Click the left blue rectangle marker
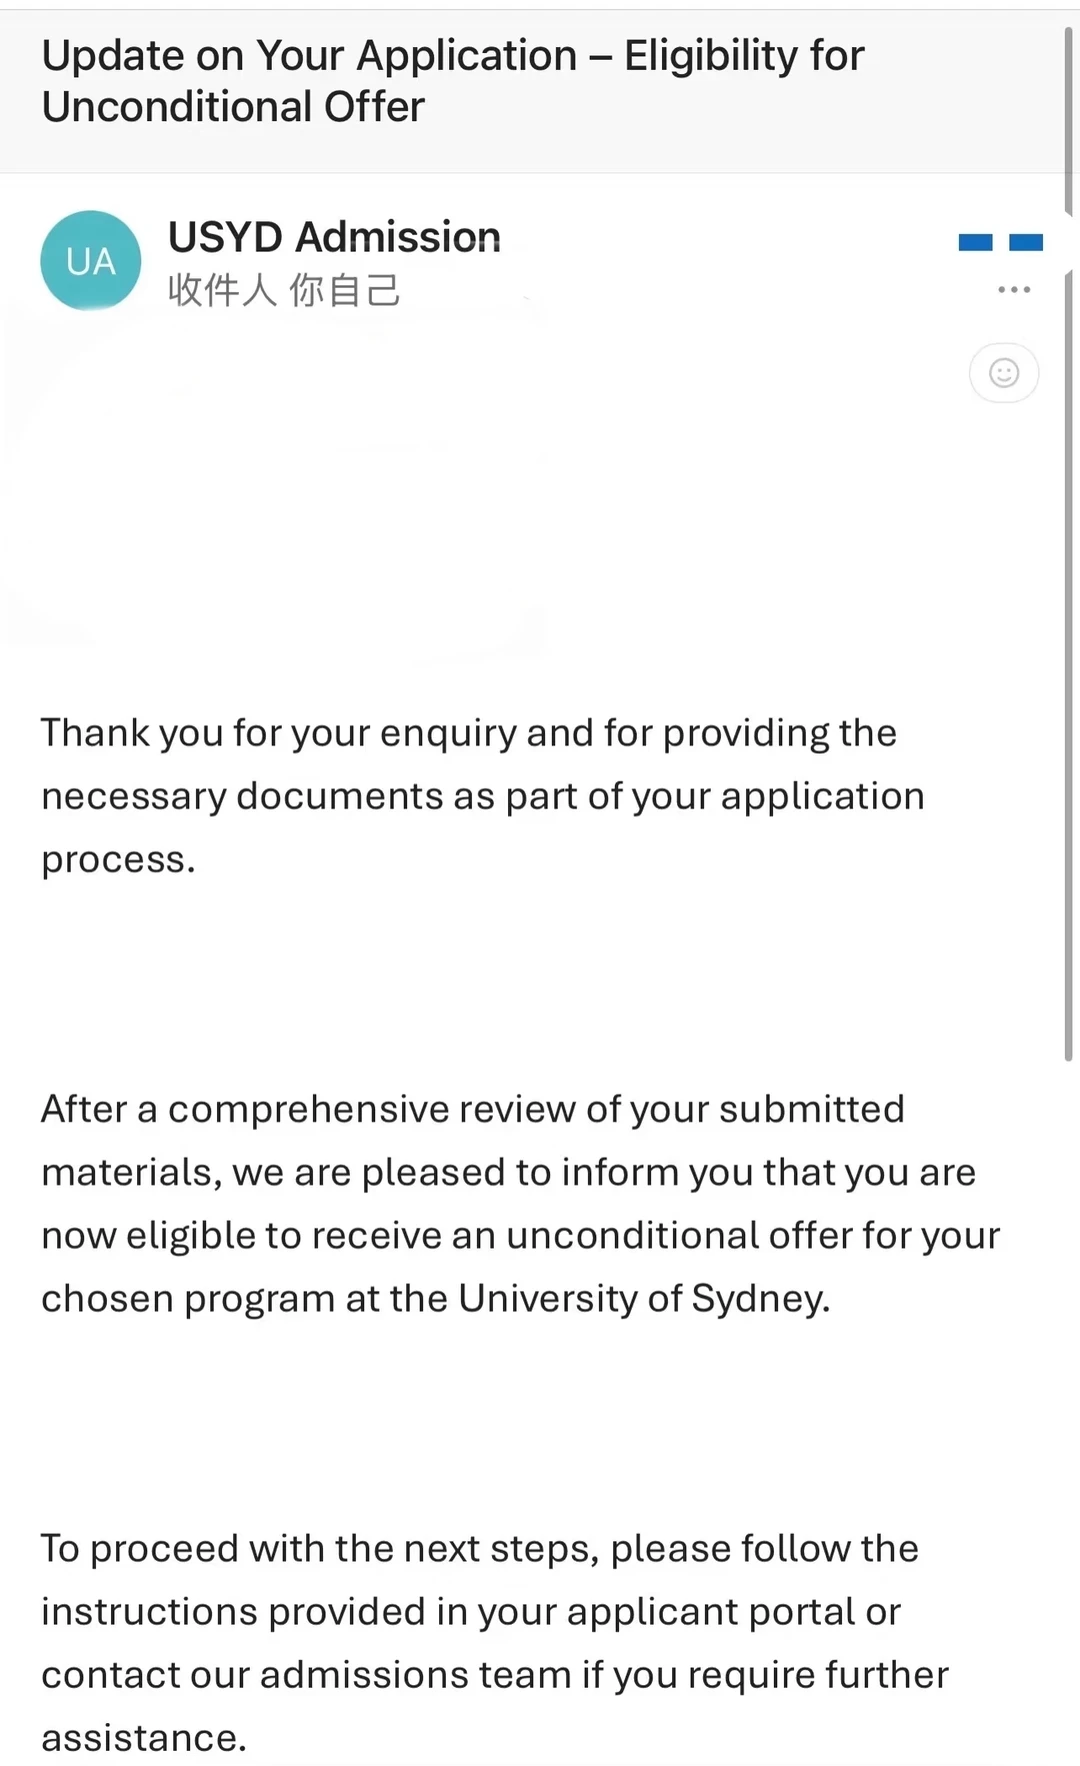The width and height of the screenshot is (1080, 1766). click(975, 242)
